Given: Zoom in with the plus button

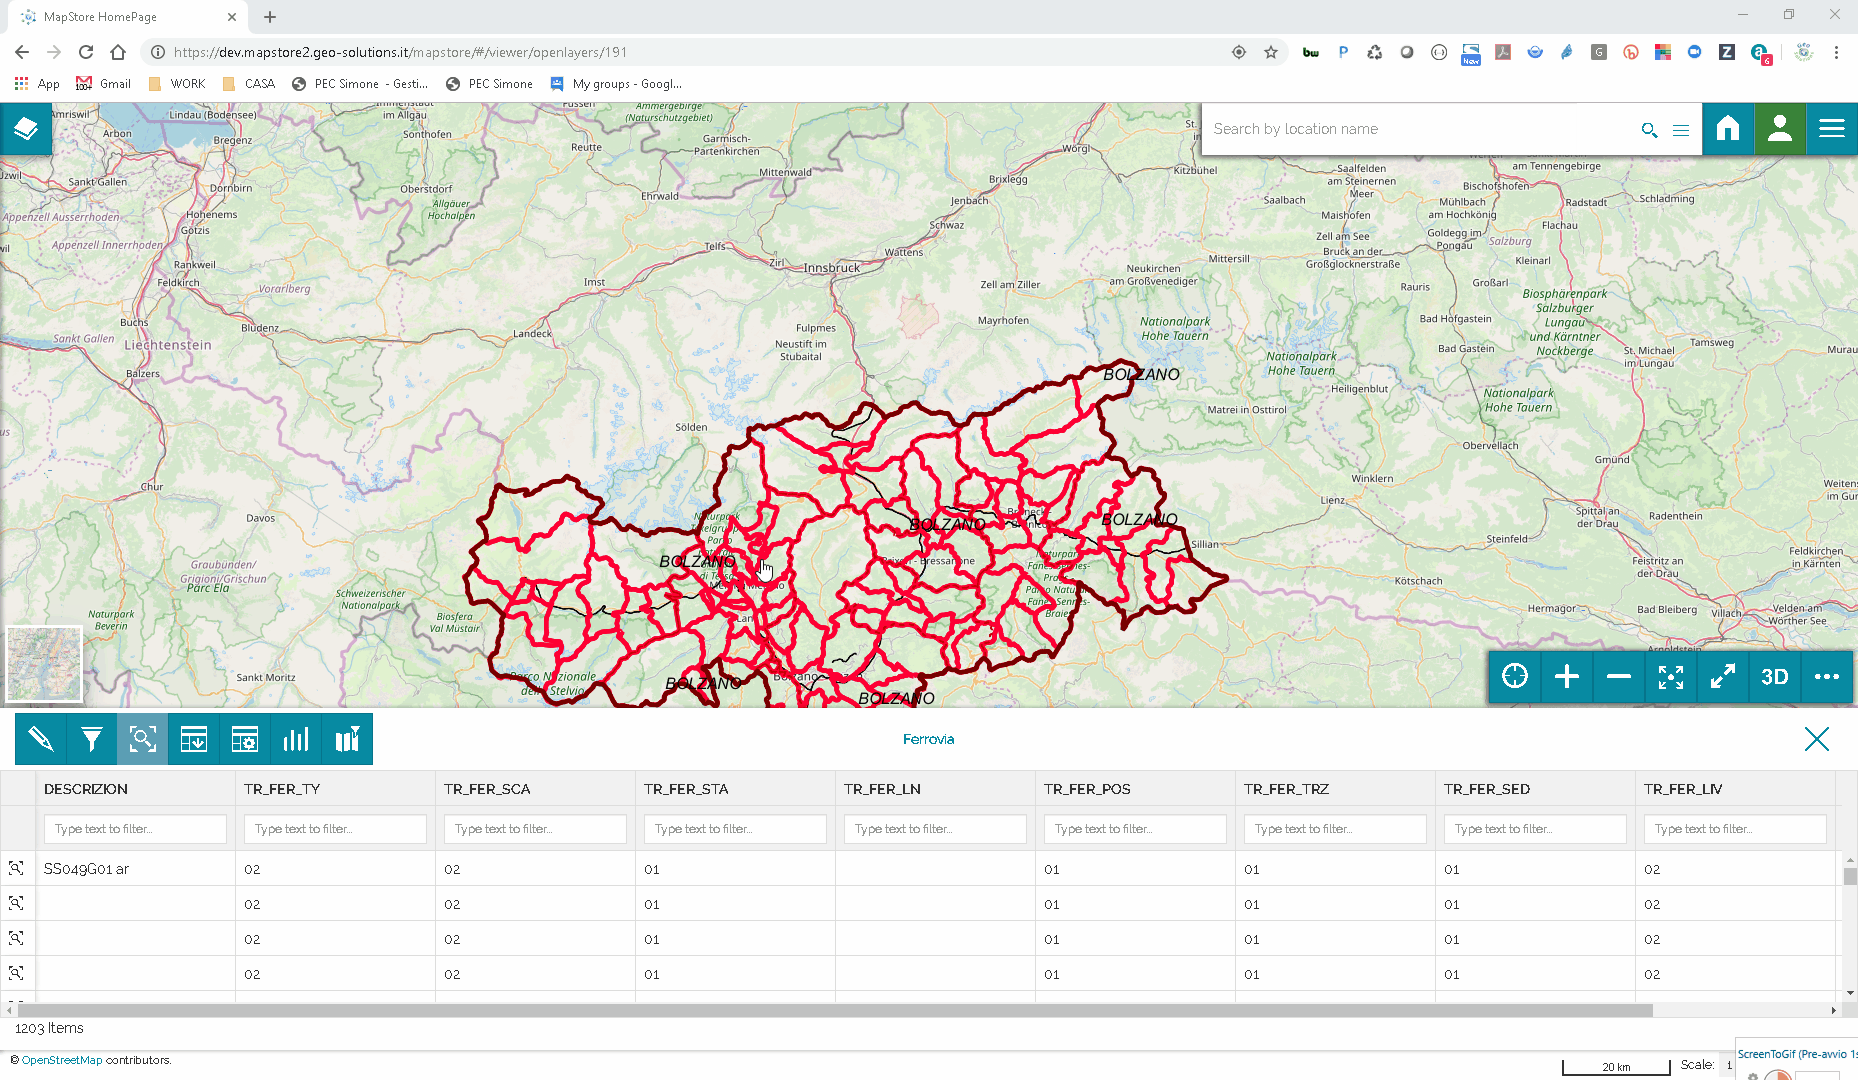Looking at the screenshot, I should pyautogui.click(x=1567, y=677).
